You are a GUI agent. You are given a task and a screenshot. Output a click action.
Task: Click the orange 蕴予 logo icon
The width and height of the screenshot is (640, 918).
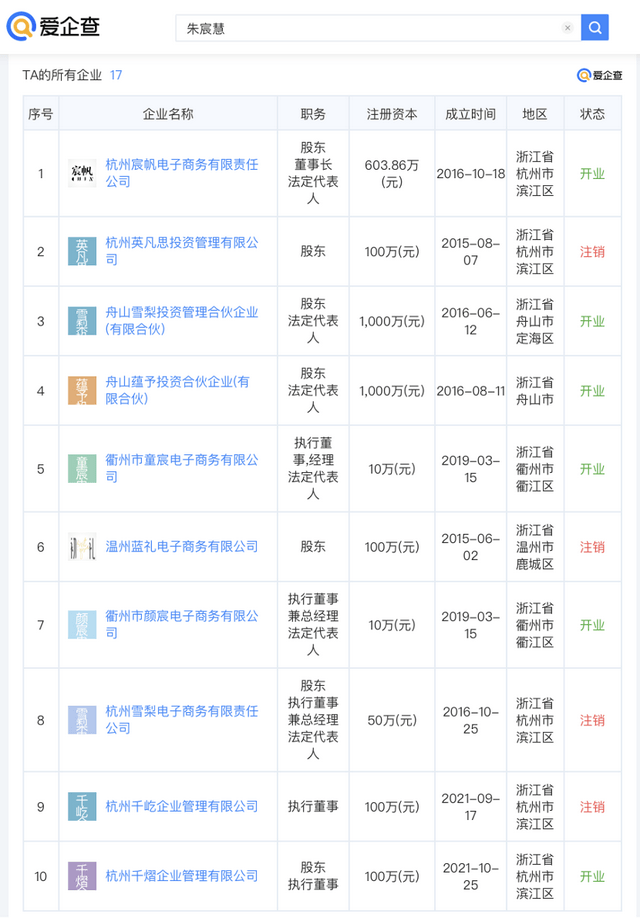pos(82,390)
